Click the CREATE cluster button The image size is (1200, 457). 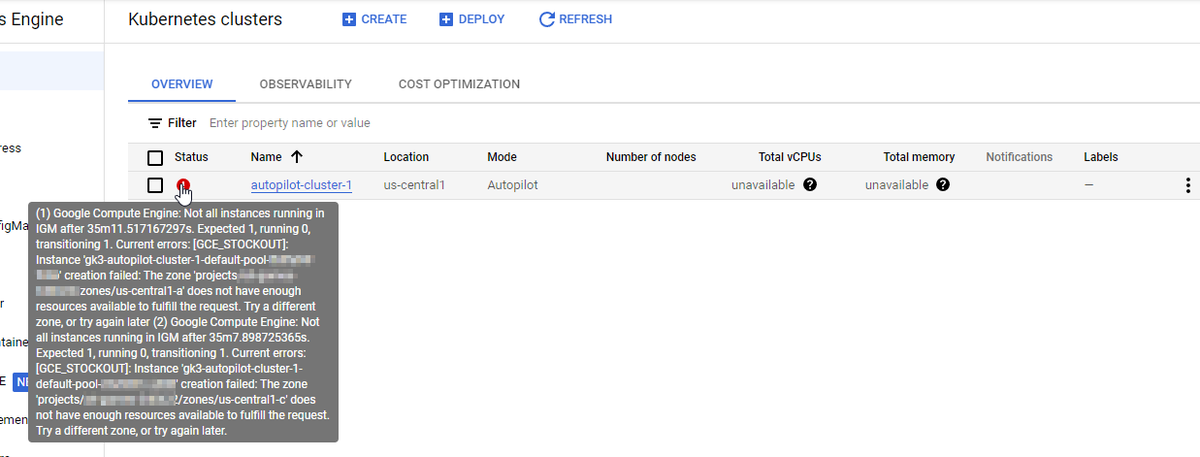click(374, 19)
